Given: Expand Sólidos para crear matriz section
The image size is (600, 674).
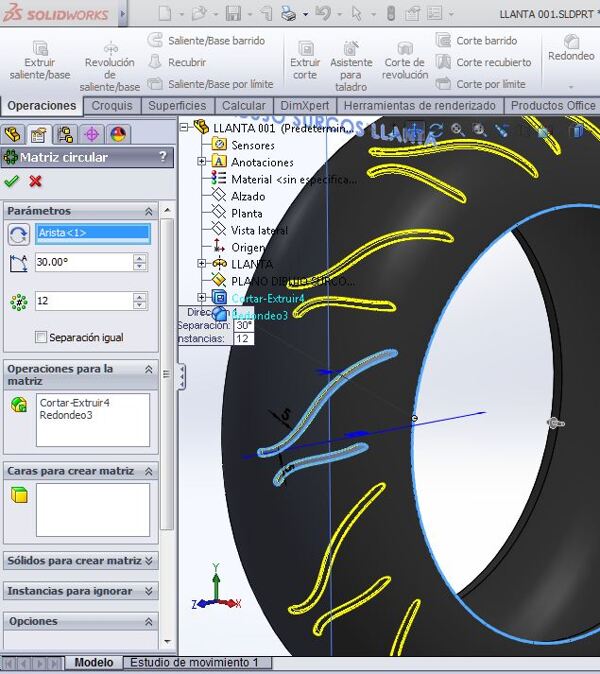Looking at the screenshot, I should (x=149, y=561).
